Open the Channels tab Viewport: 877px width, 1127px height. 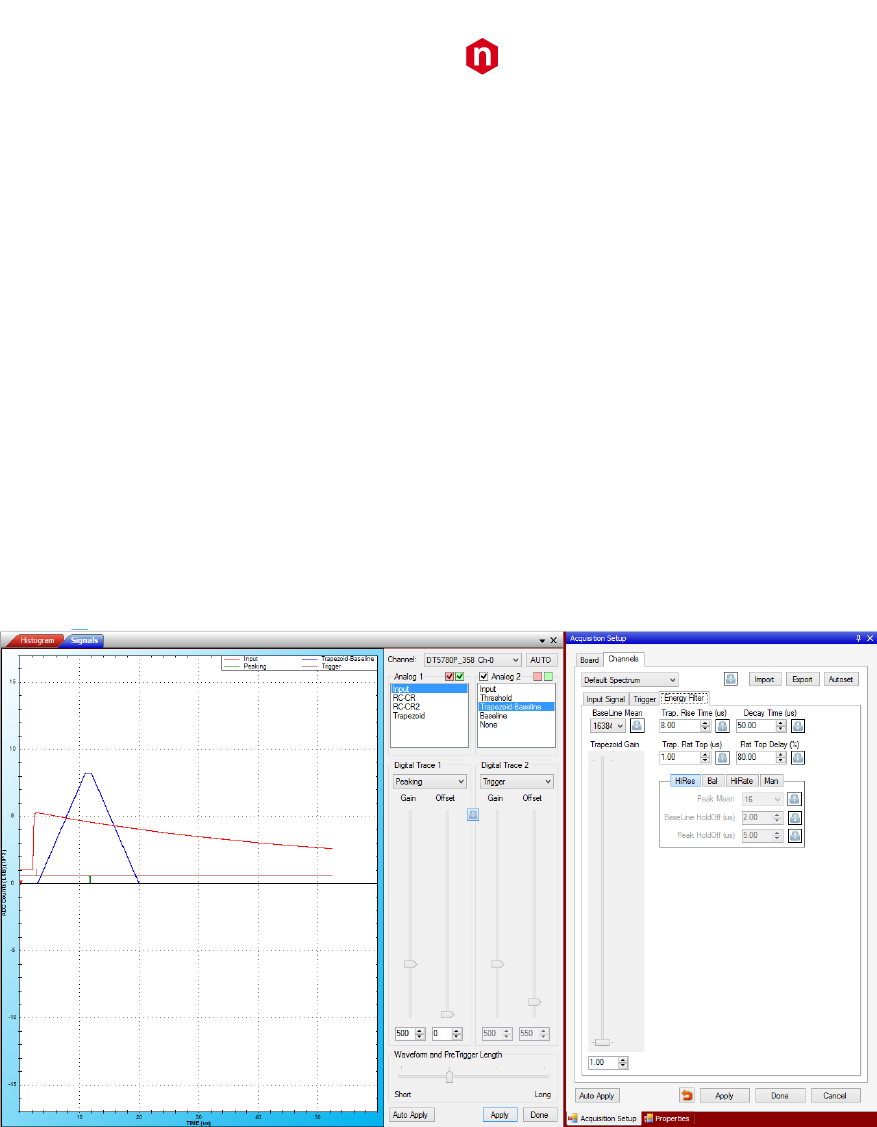pyautogui.click(x=623, y=659)
